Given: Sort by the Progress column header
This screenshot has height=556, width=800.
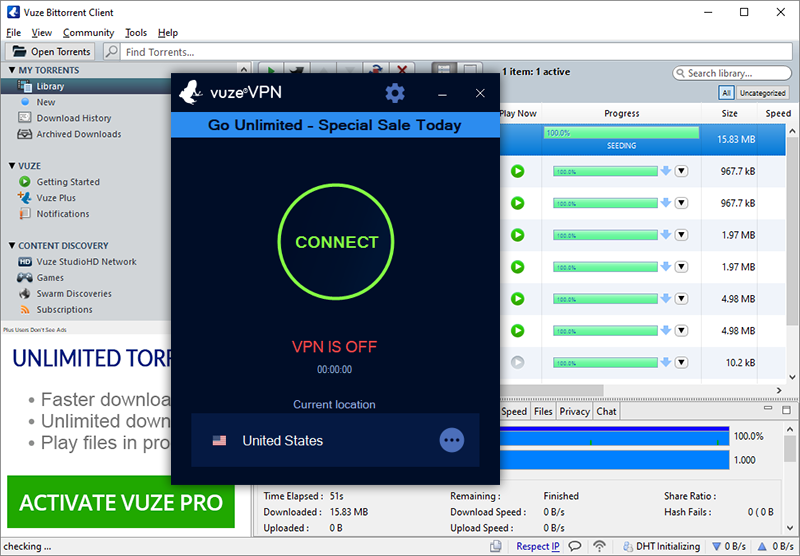Looking at the screenshot, I should pyautogui.click(x=621, y=113).
